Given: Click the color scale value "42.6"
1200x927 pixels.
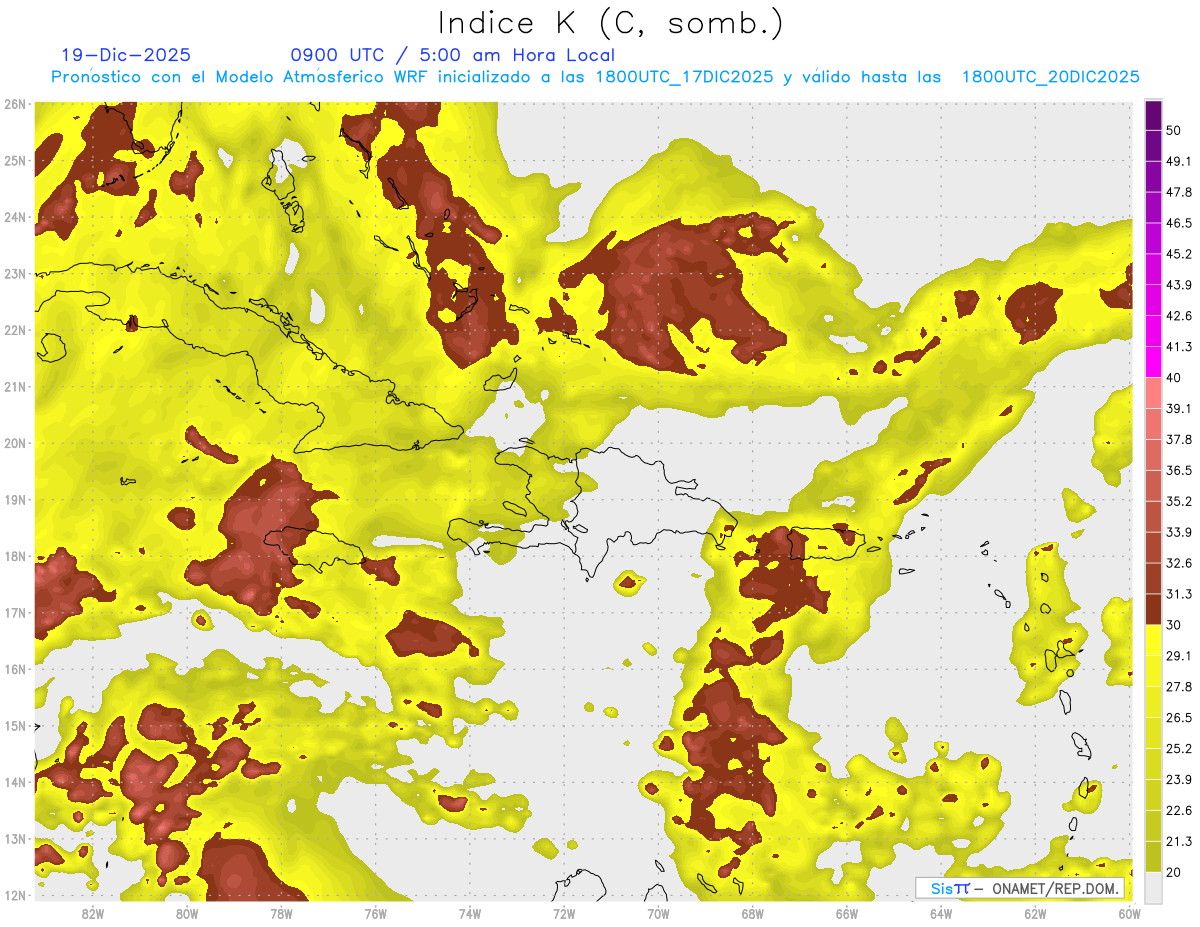Looking at the screenshot, I should tap(1179, 316).
